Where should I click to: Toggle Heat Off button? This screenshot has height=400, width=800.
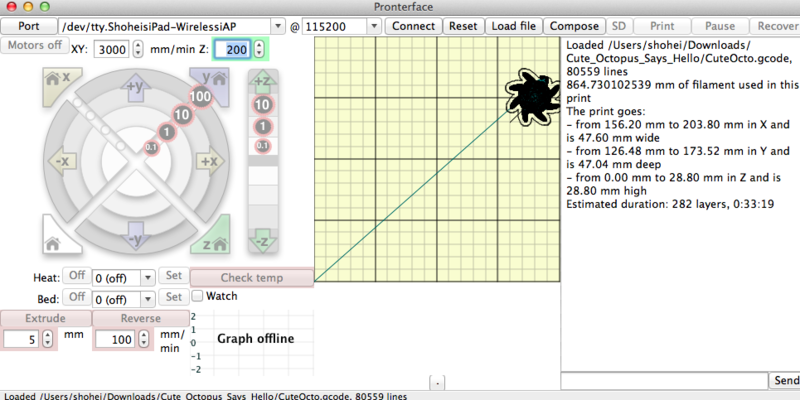(x=77, y=276)
